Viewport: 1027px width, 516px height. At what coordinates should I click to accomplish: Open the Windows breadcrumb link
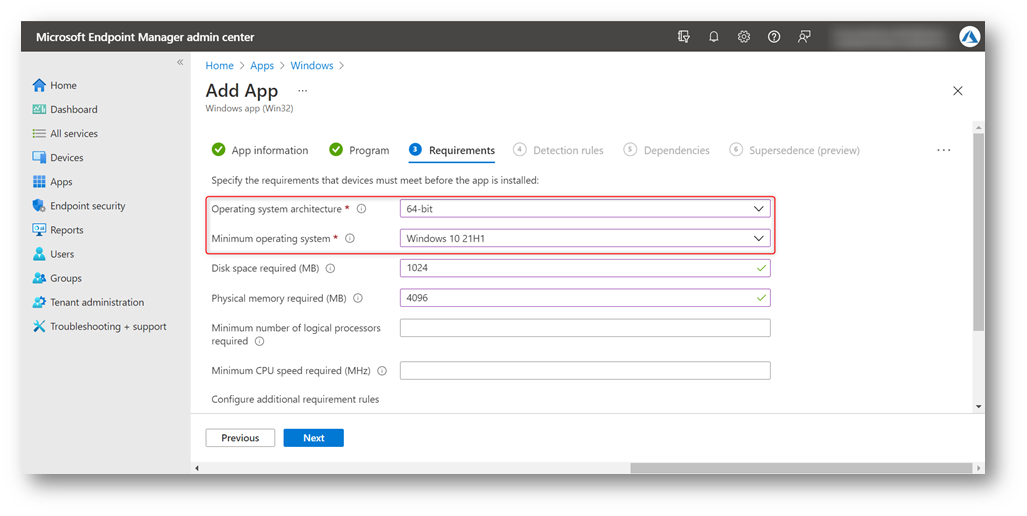(312, 65)
